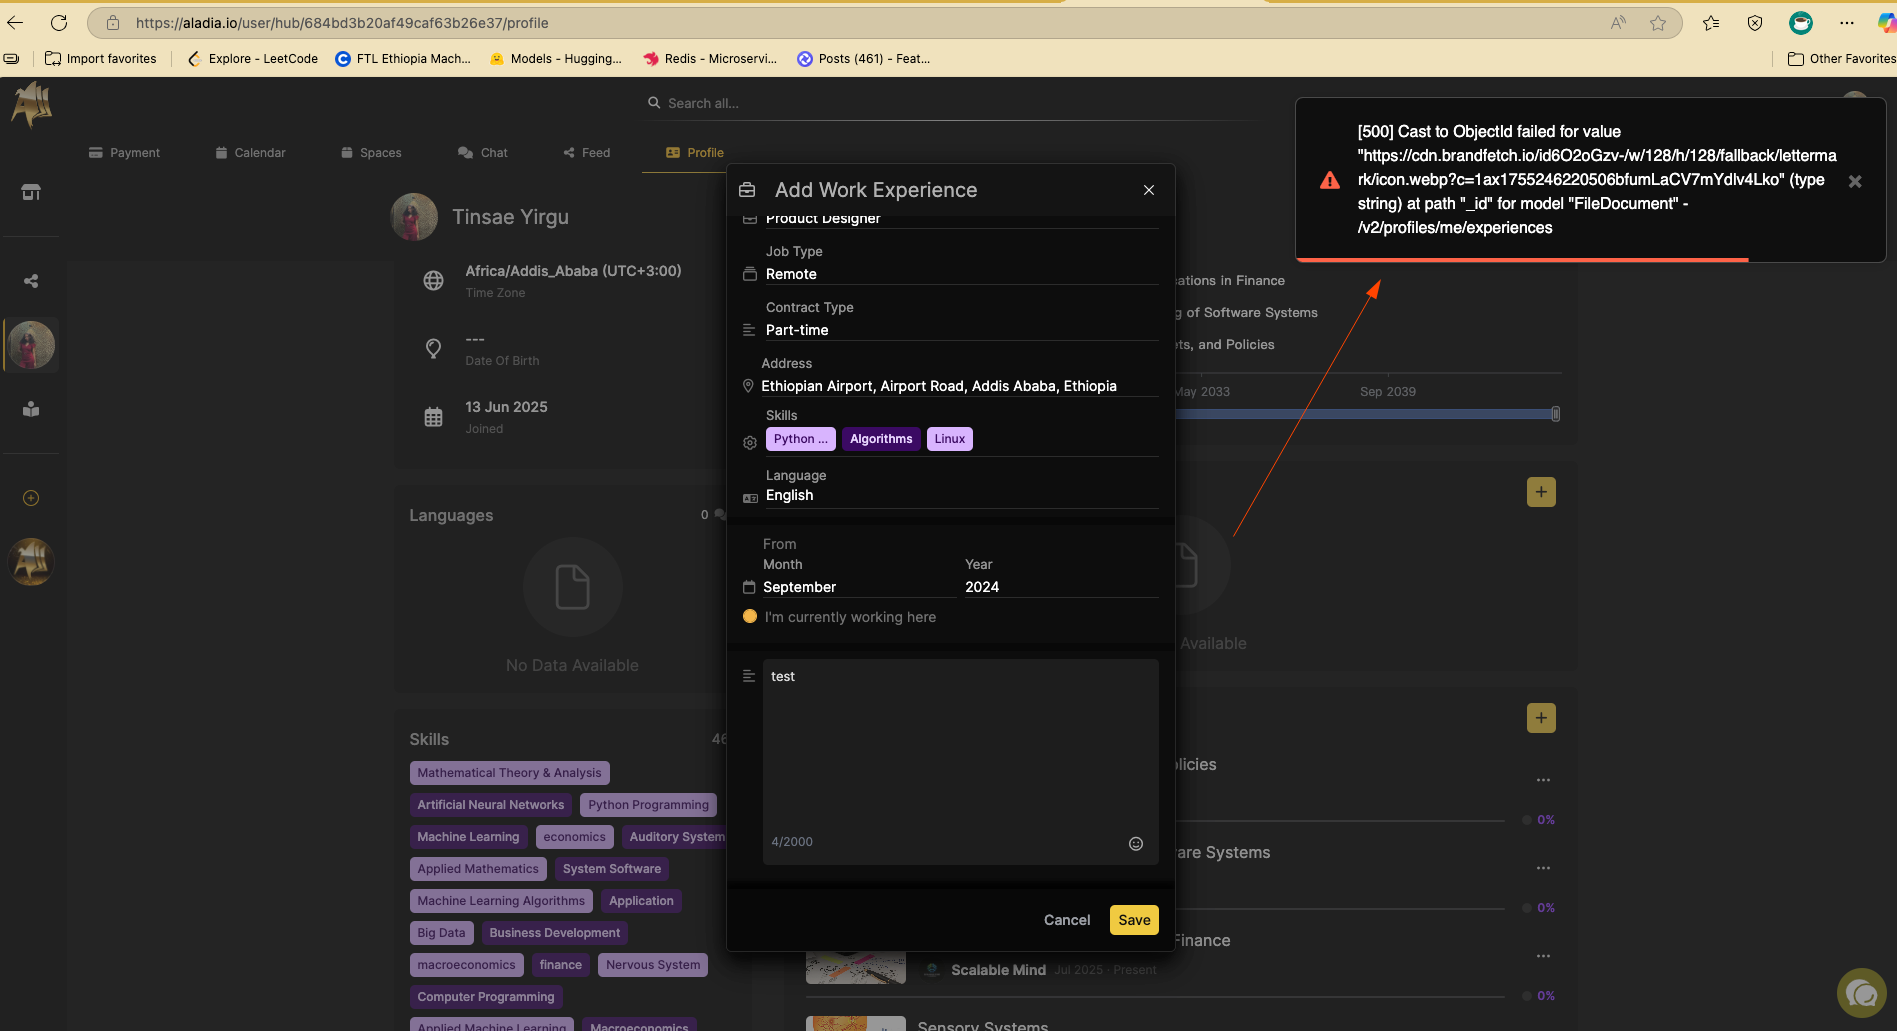The width and height of the screenshot is (1897, 1031).
Task: Click the Big Data skill tag
Action: coord(441,933)
